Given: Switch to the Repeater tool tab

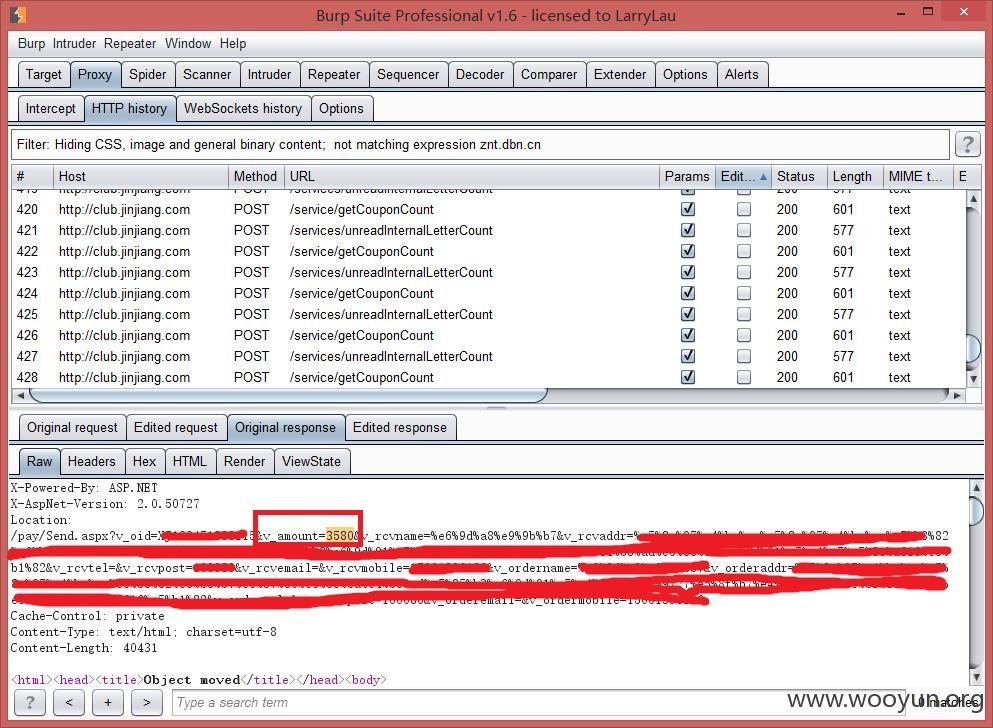Looking at the screenshot, I should tap(334, 75).
